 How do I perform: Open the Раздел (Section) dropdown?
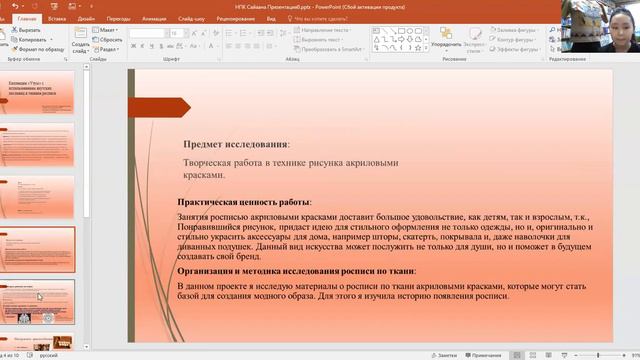(106, 49)
